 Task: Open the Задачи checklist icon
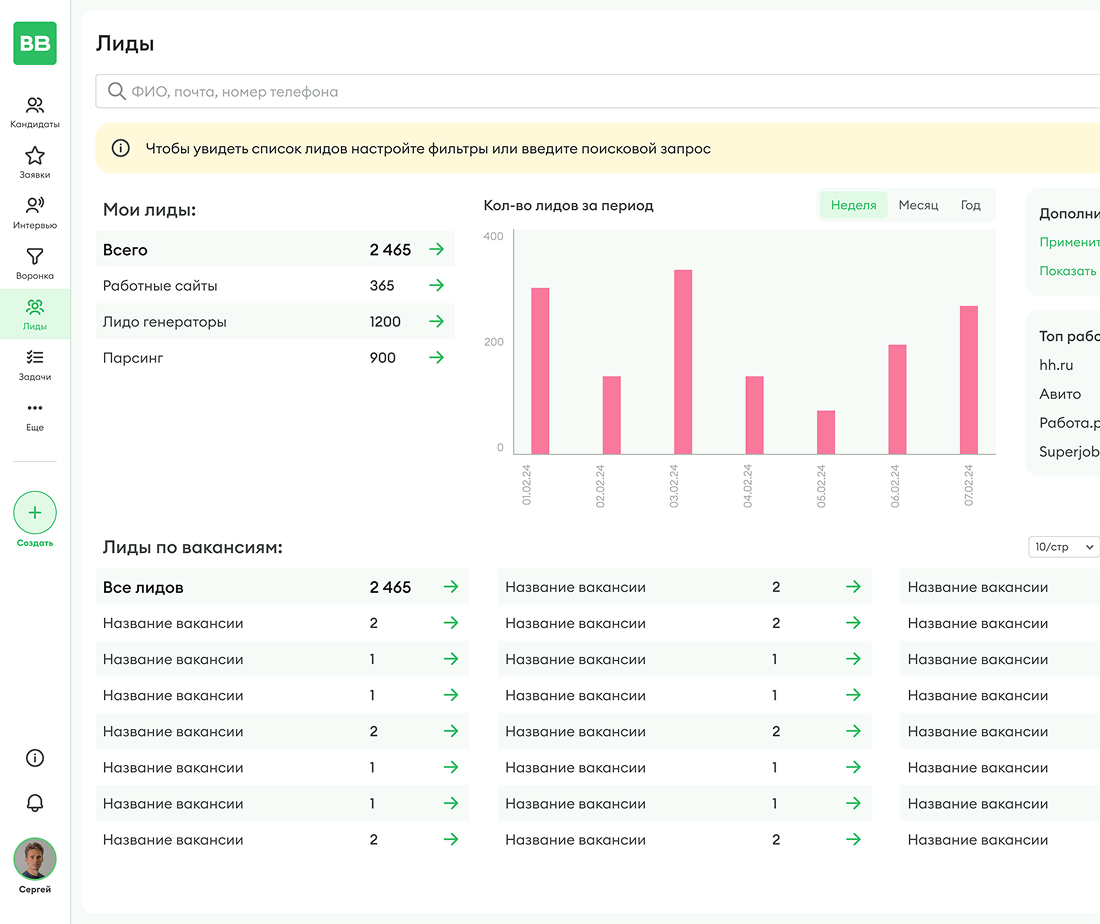tap(34, 357)
